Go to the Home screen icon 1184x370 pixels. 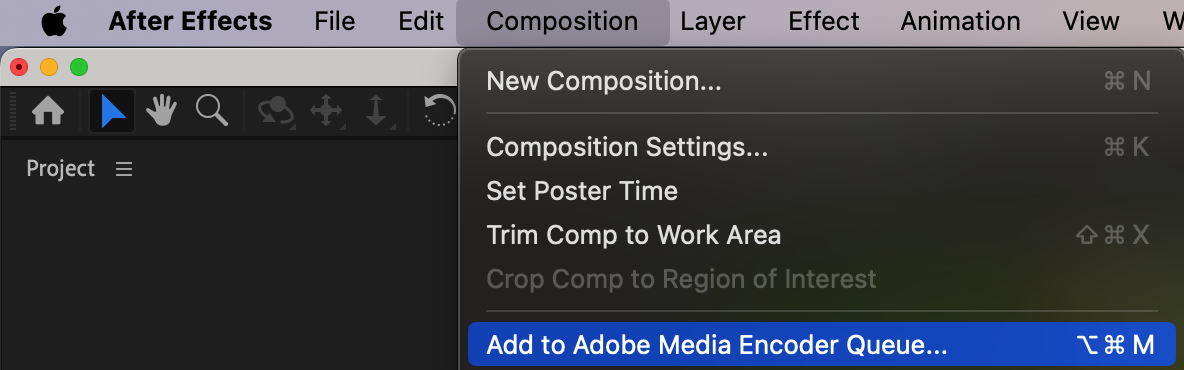(48, 112)
